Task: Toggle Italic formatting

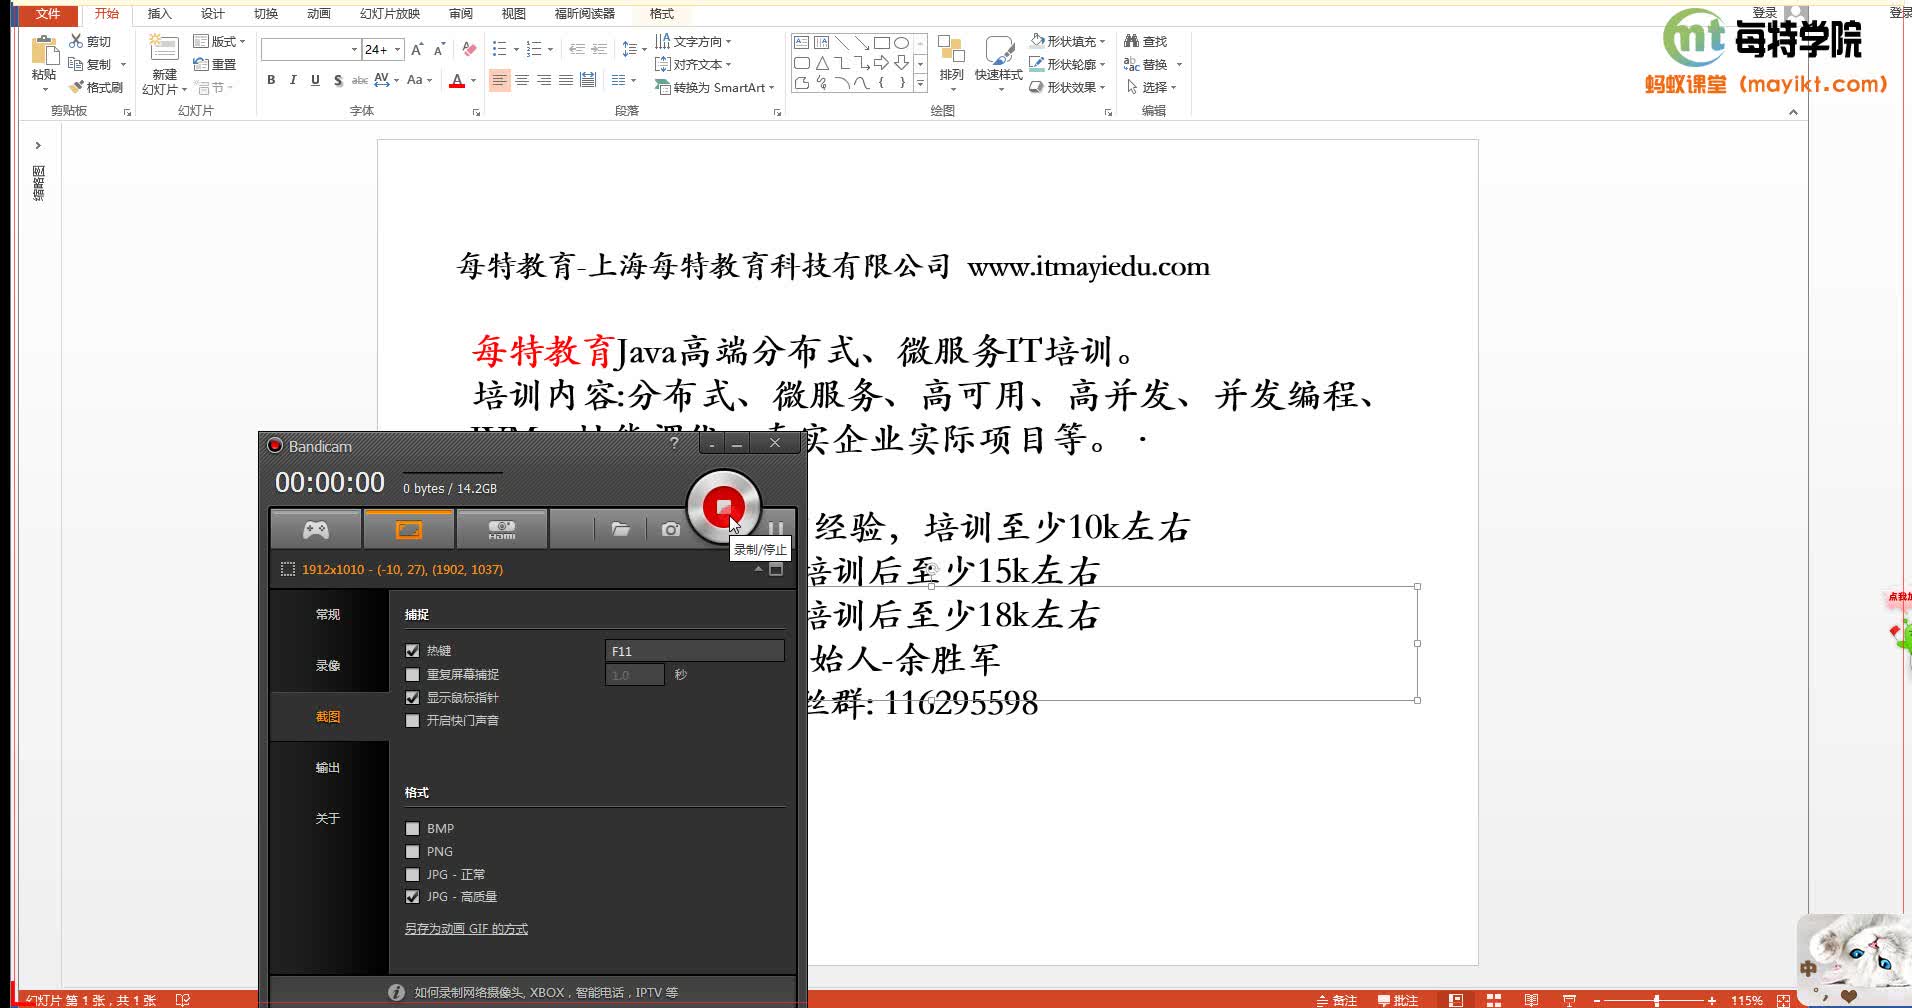Action: click(293, 80)
